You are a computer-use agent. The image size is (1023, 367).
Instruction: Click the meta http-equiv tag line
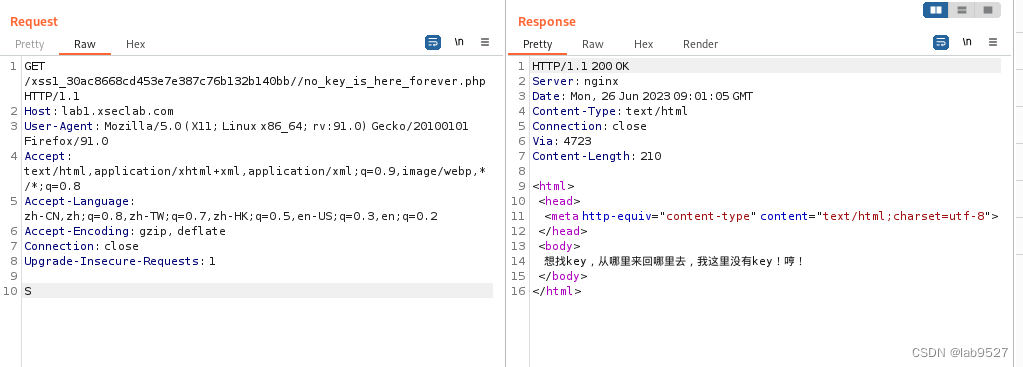(x=771, y=216)
